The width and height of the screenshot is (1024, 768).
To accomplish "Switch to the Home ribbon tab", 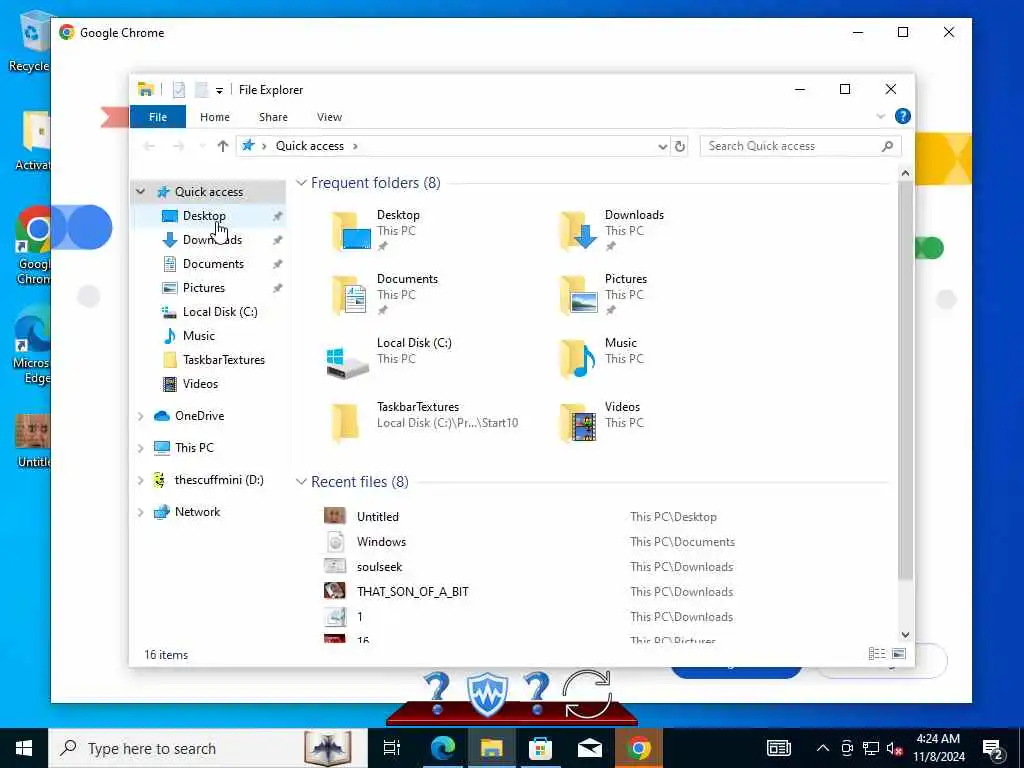I will (215, 117).
